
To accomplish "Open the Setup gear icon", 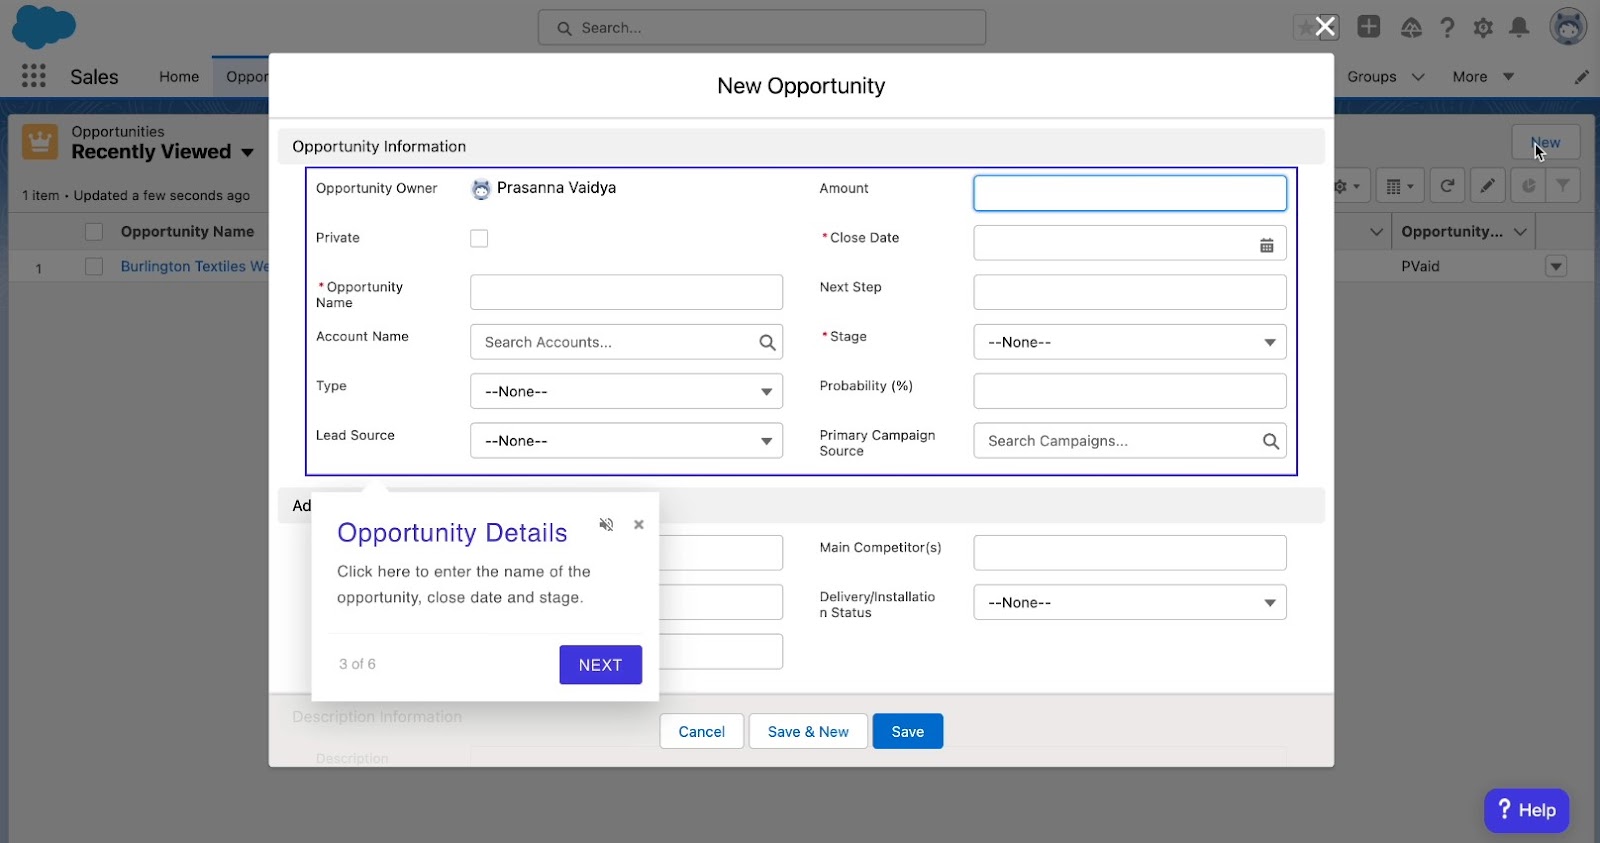I will (1483, 28).
